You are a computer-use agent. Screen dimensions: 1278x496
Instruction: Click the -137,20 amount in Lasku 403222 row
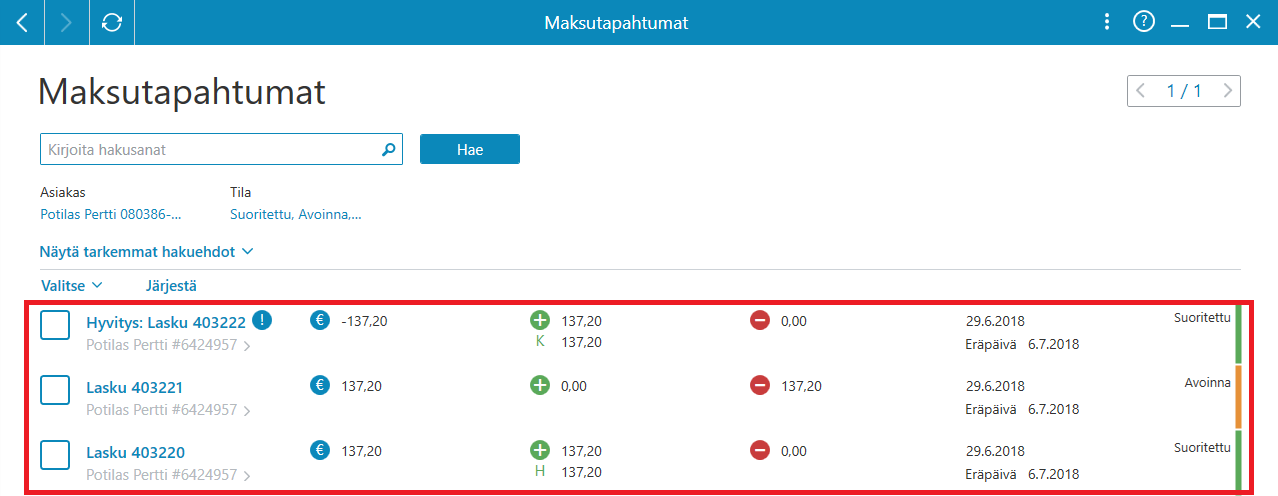click(x=364, y=321)
